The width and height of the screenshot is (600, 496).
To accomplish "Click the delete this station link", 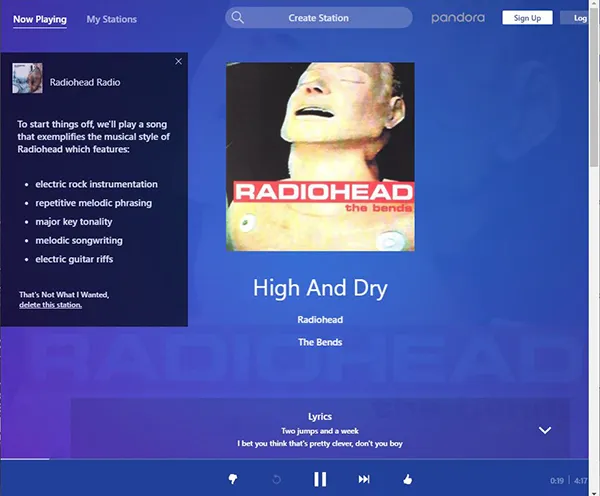I will [51, 305].
